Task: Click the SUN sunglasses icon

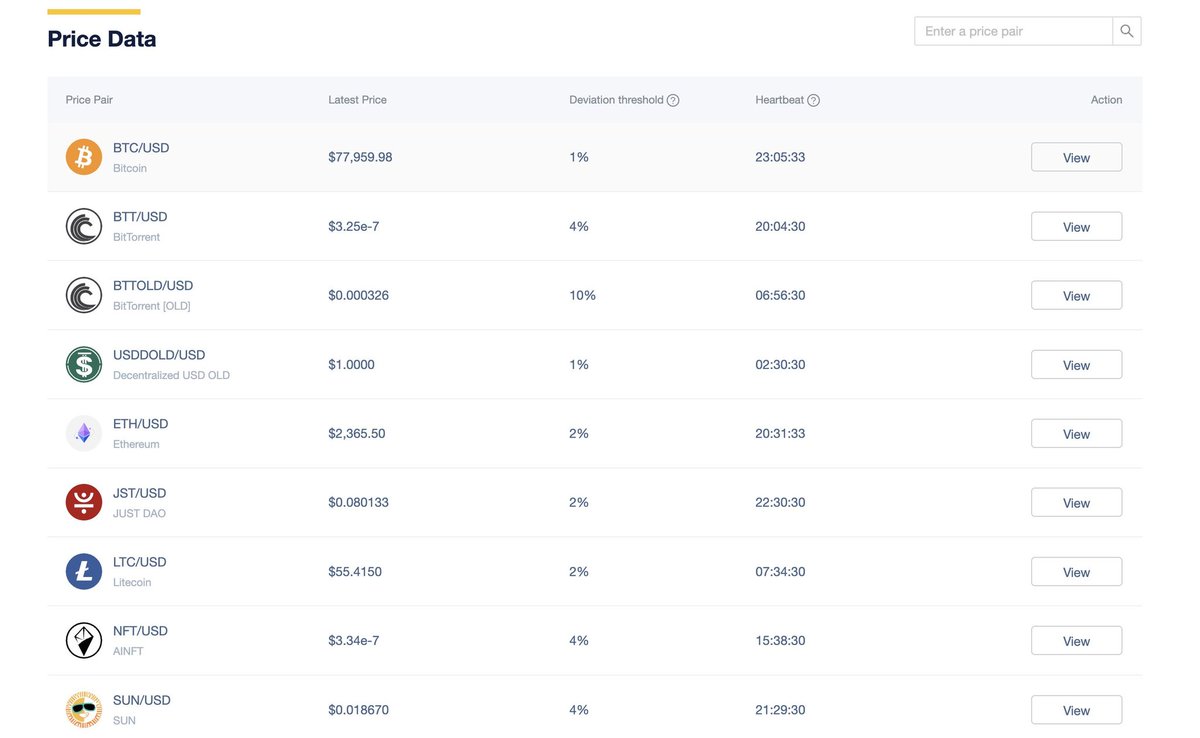Action: pyautogui.click(x=84, y=709)
